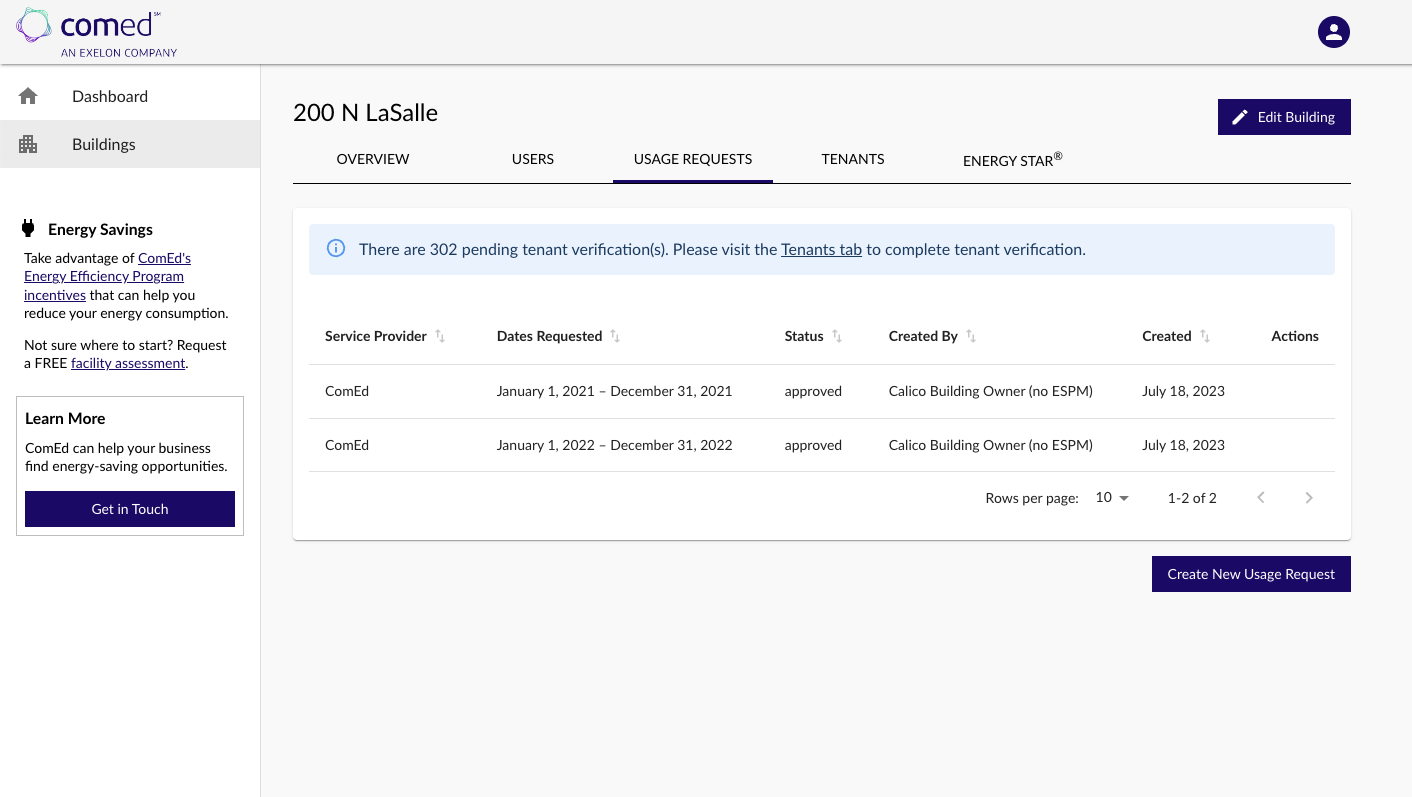Sort by Dates Requested arrow icon
1412x797 pixels.
pyautogui.click(x=615, y=336)
